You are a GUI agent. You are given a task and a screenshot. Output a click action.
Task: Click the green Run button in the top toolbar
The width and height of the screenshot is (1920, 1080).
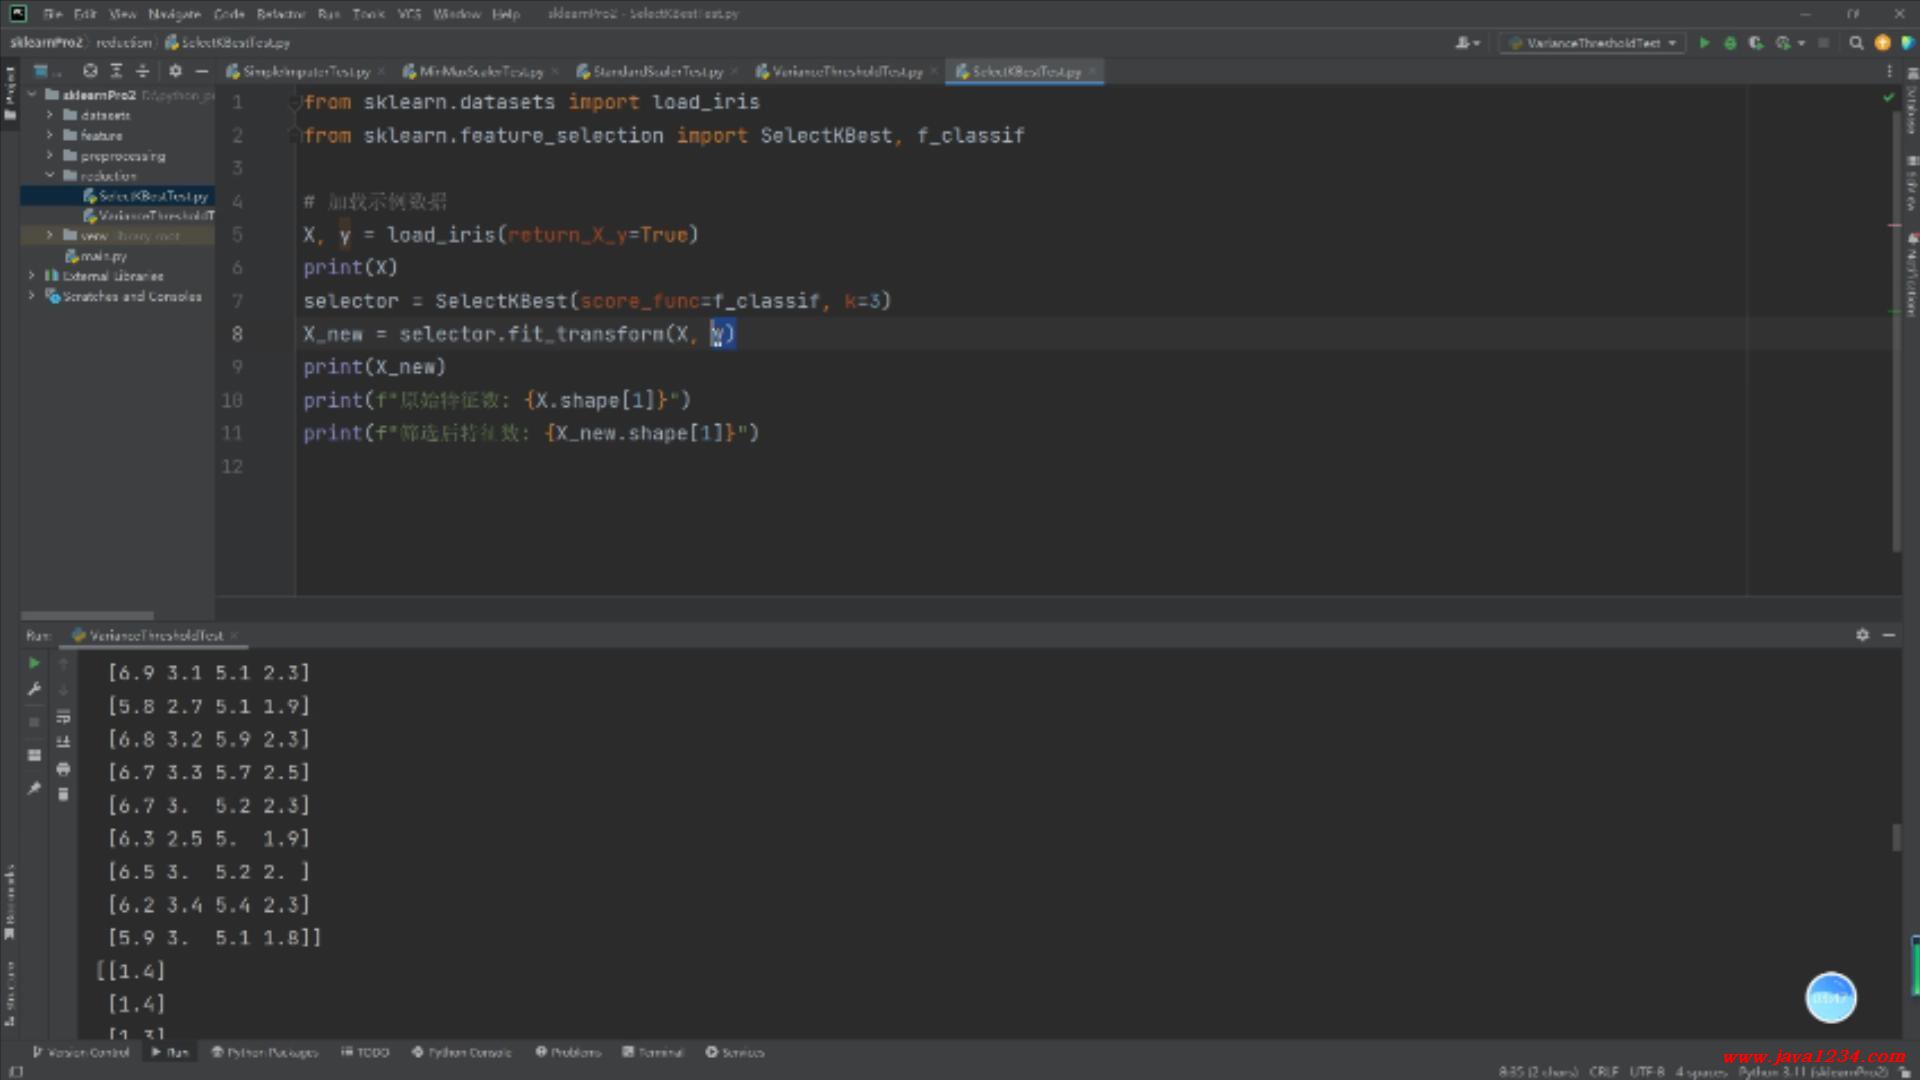(1704, 43)
